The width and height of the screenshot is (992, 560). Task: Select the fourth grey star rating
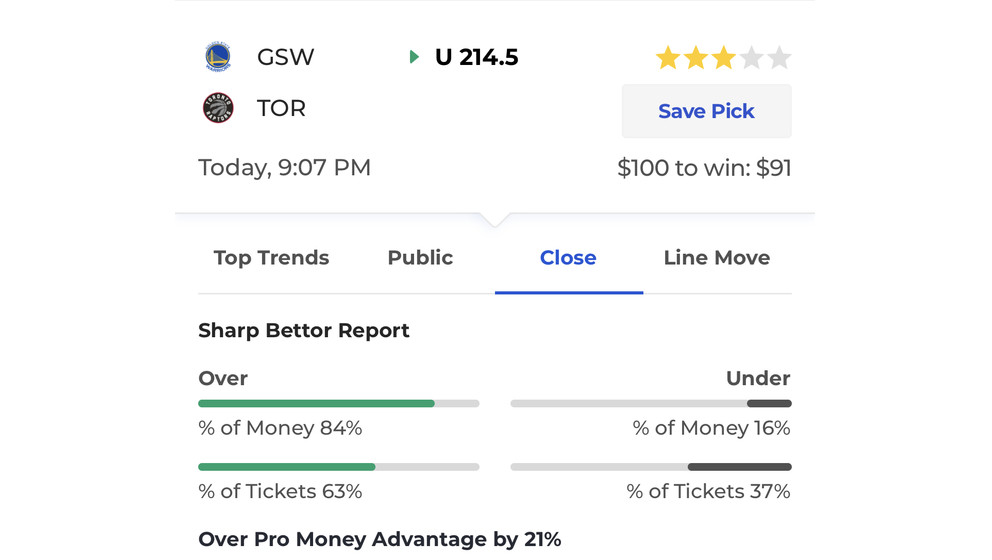pos(751,58)
